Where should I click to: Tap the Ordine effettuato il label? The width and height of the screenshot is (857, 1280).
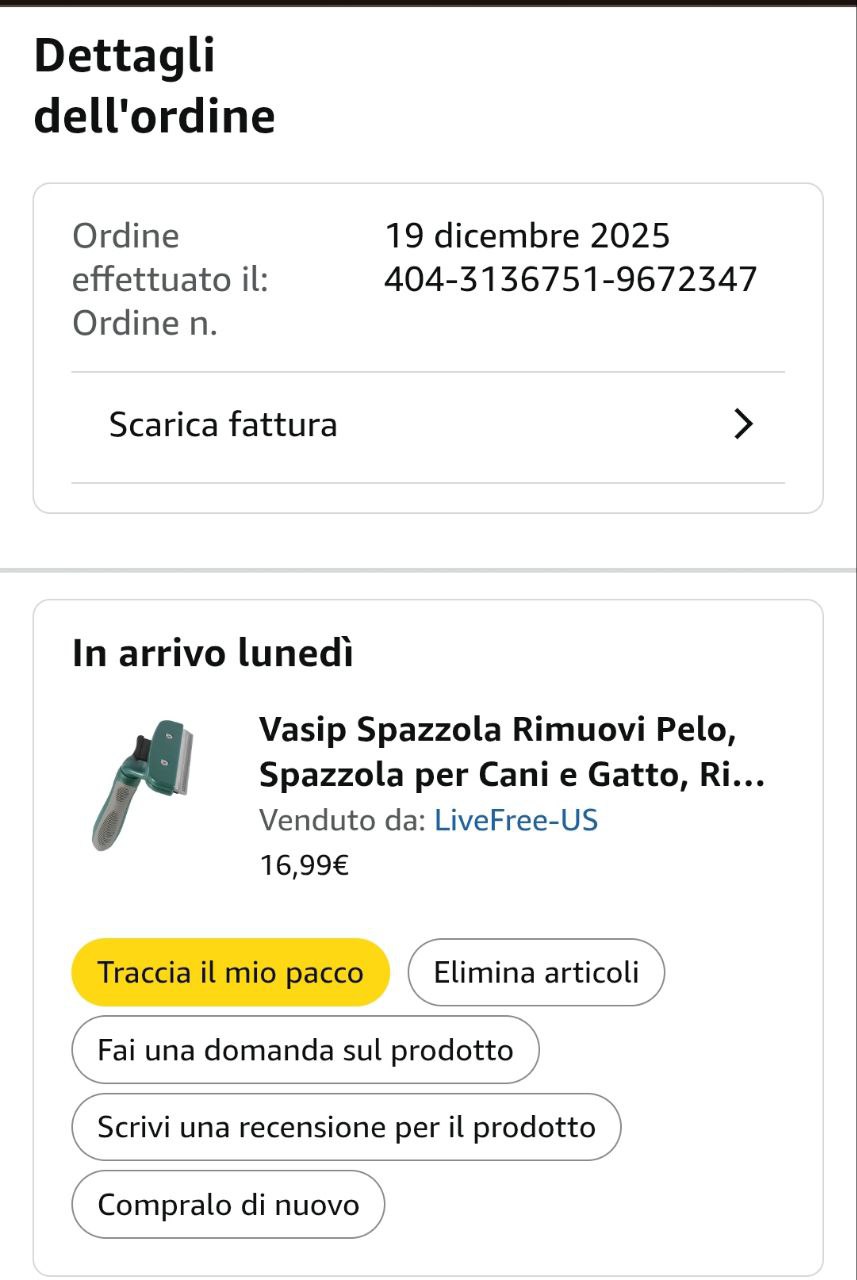(170, 258)
